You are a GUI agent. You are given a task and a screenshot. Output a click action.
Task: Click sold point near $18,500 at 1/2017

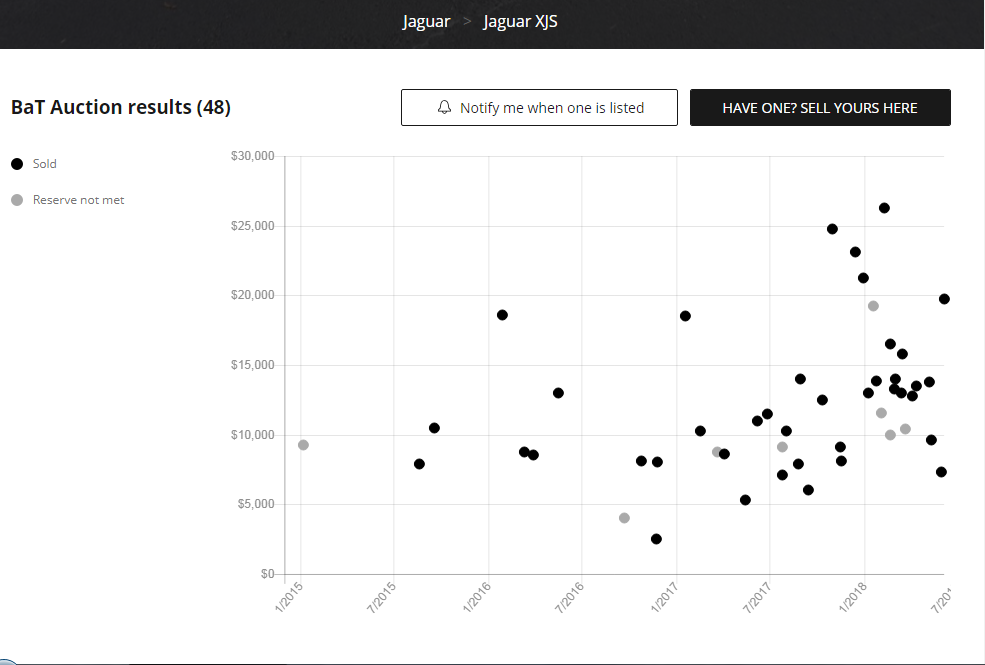pyautogui.click(x=685, y=316)
